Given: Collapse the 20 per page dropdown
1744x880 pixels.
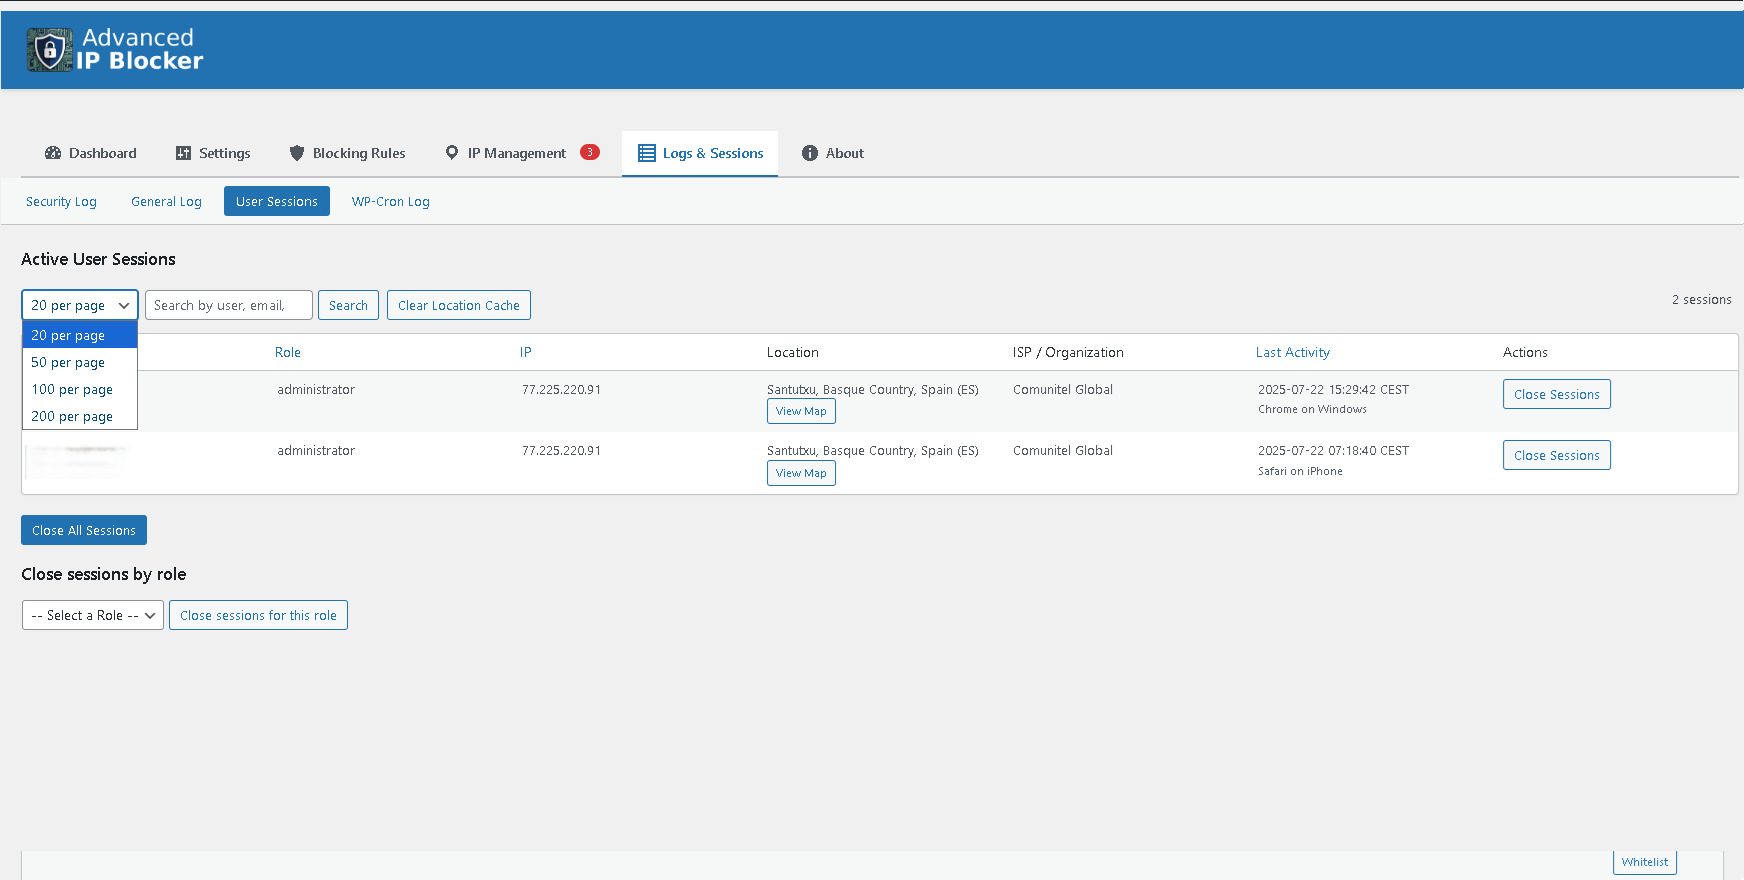Looking at the screenshot, I should coord(80,305).
